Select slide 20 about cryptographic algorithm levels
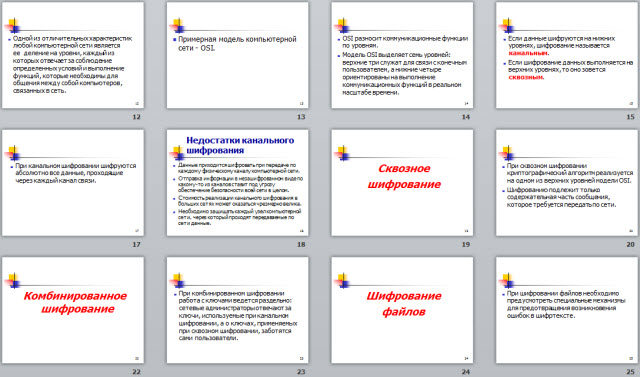Viewport: 640px width, 377px height. 567,183
